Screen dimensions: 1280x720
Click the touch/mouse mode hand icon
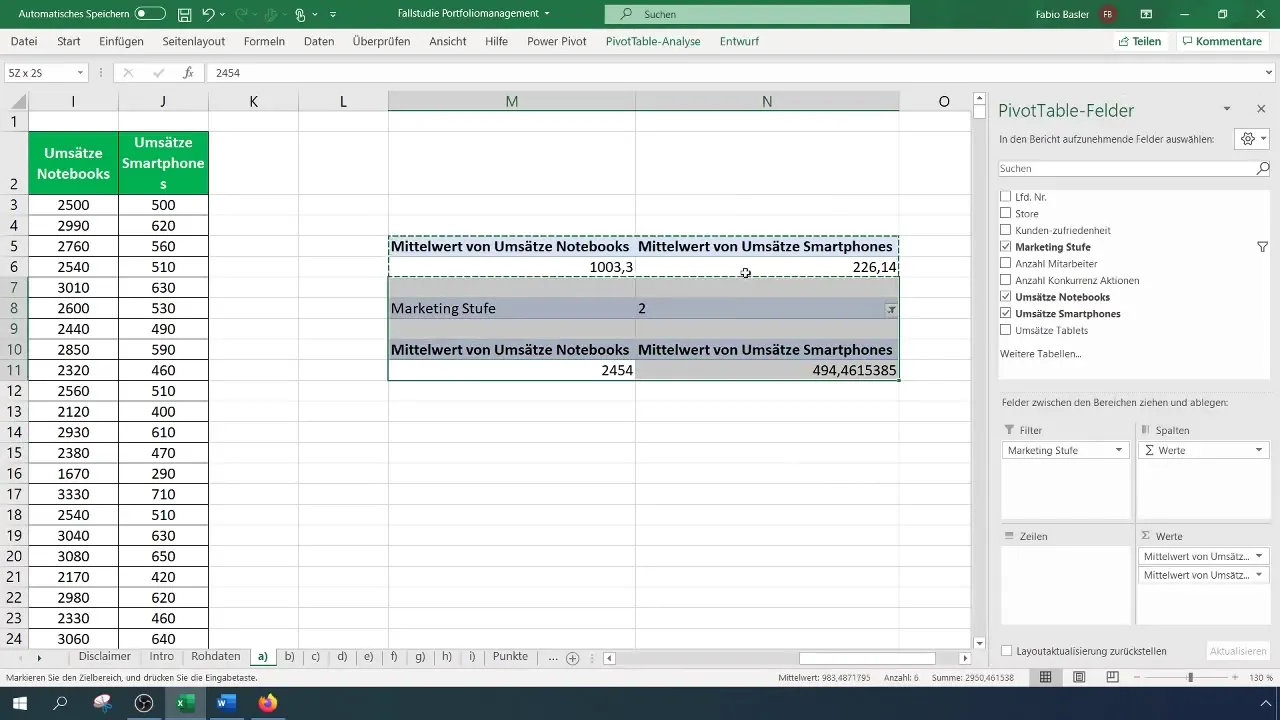pos(301,15)
